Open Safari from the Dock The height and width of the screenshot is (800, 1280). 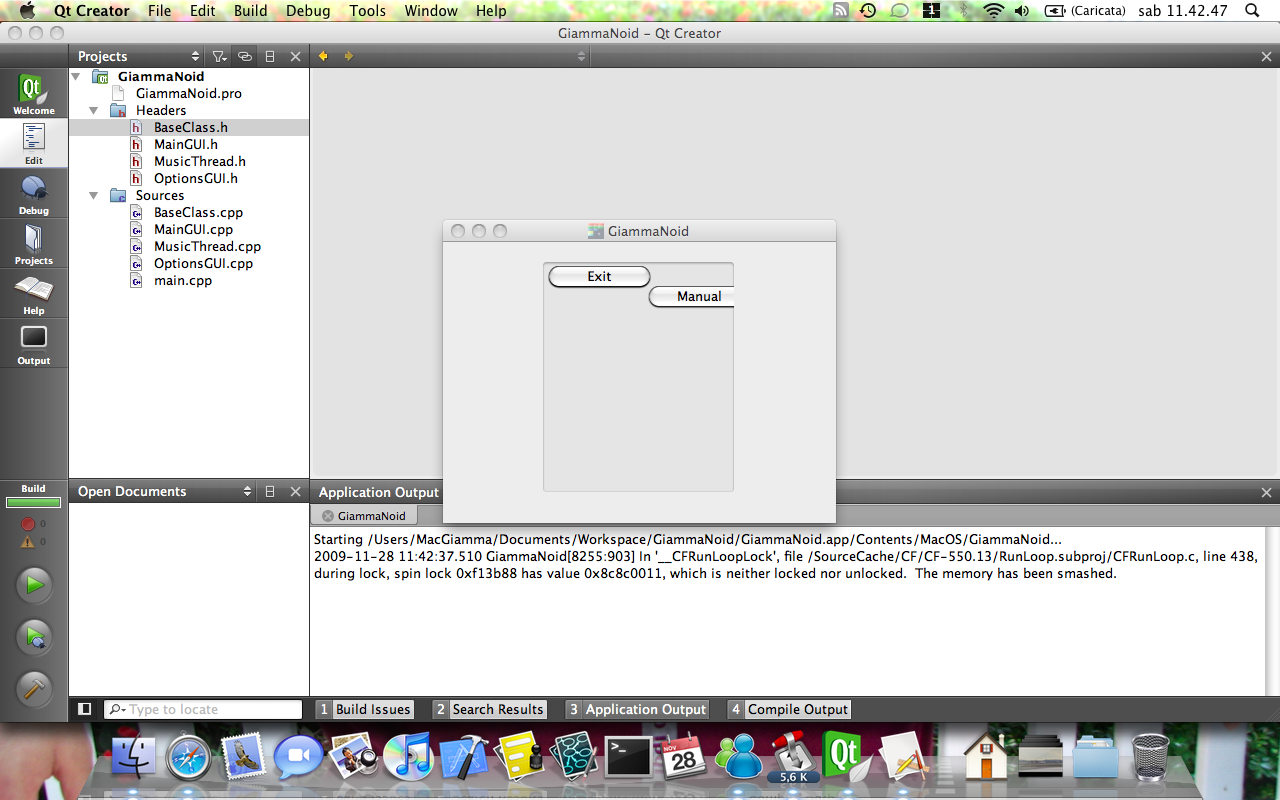point(189,758)
